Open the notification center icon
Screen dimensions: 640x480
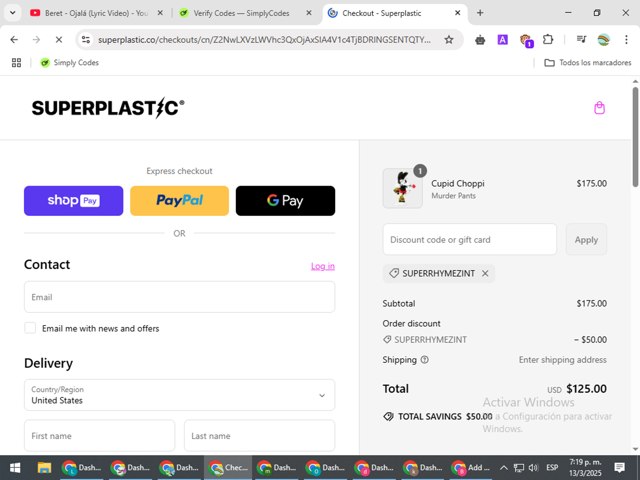click(619, 468)
